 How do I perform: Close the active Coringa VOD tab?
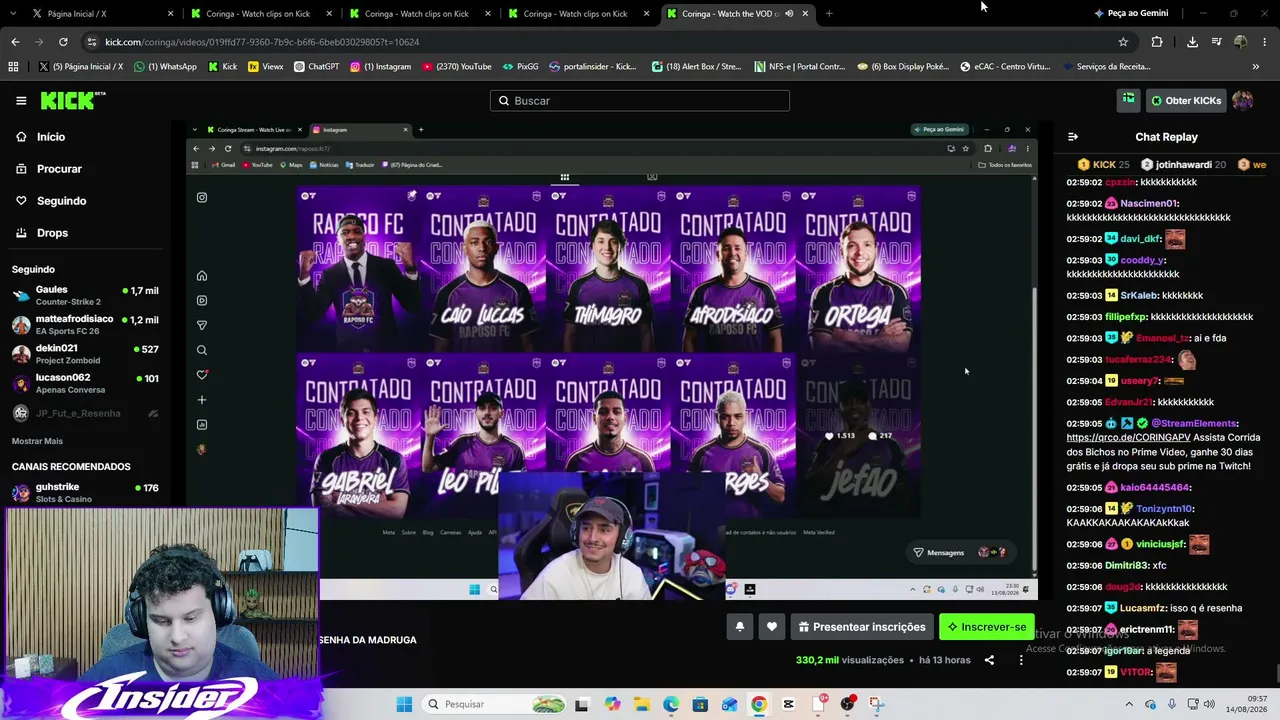tap(805, 14)
